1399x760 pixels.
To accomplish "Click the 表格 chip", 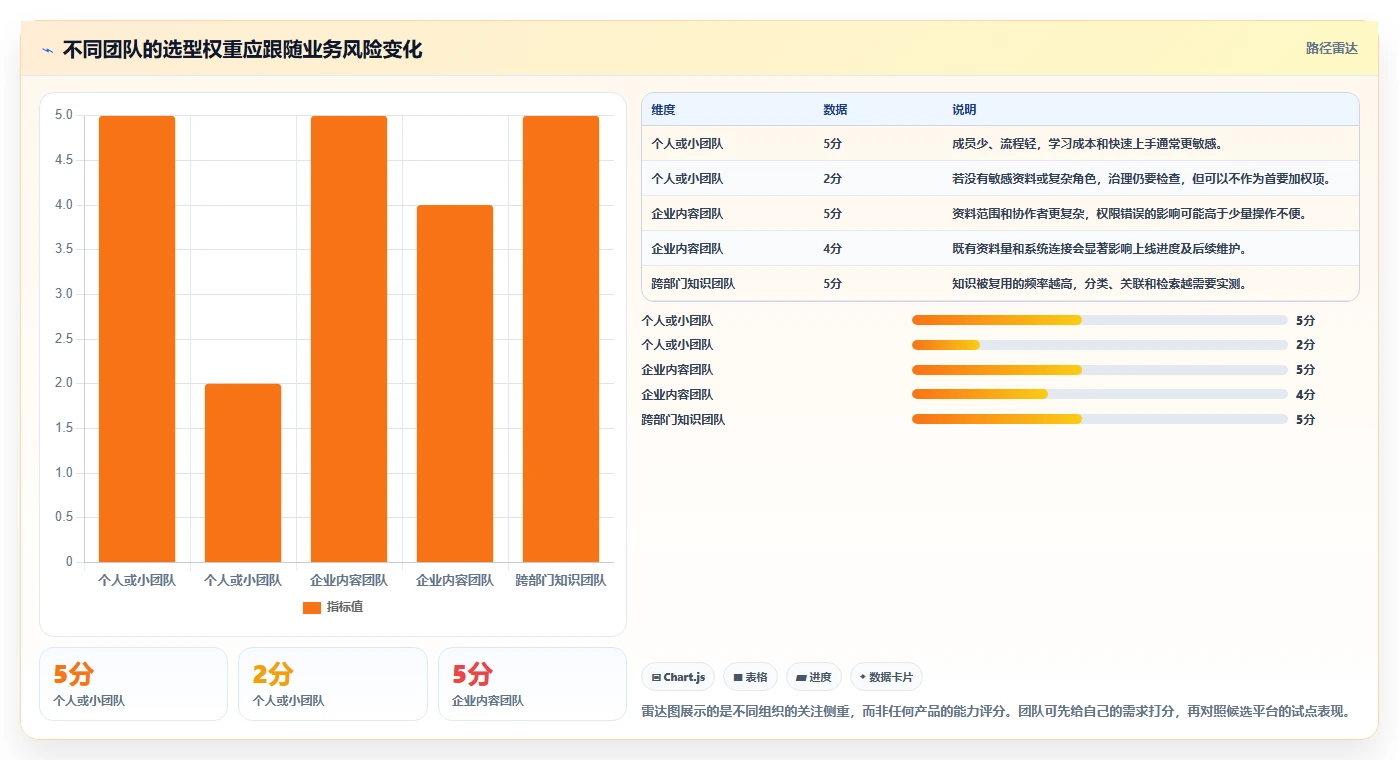I will click(750, 677).
